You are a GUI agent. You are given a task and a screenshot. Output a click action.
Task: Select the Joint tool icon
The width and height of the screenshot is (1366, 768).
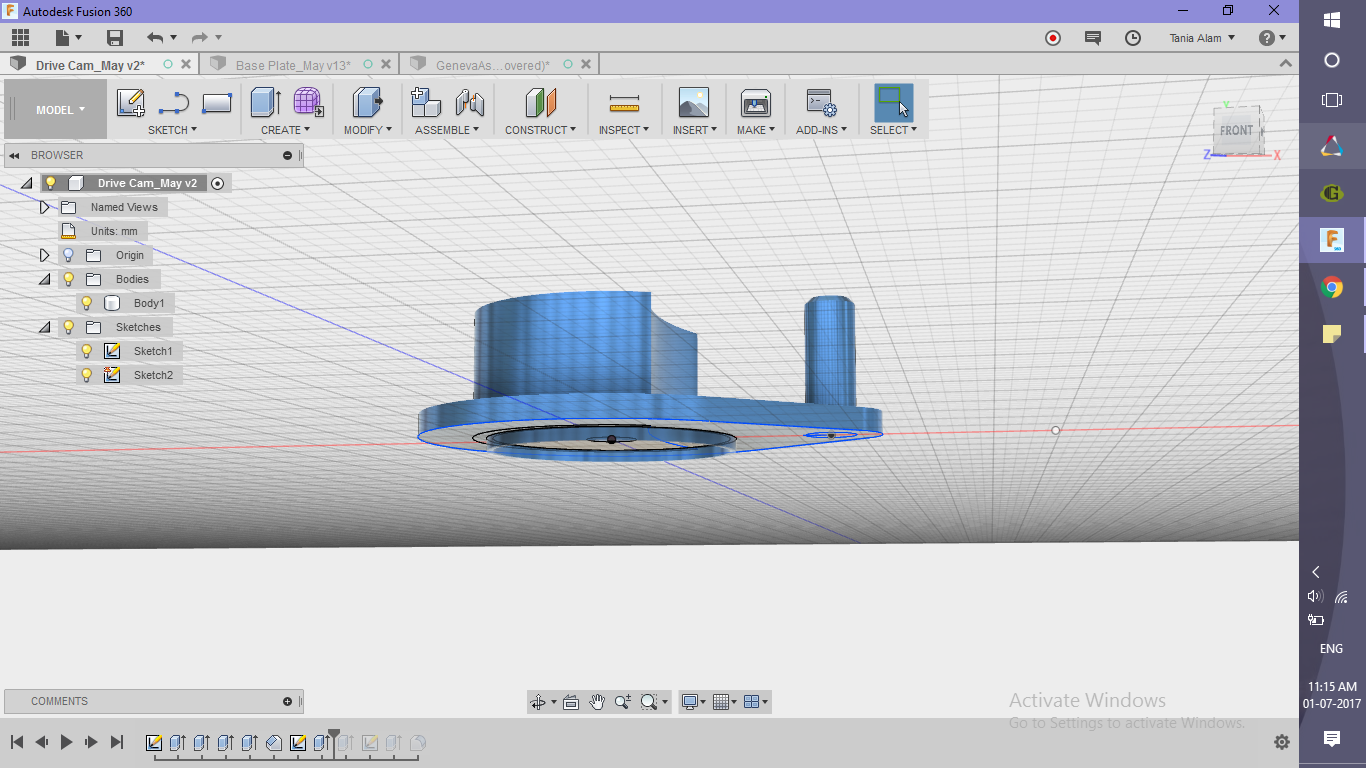(470, 103)
